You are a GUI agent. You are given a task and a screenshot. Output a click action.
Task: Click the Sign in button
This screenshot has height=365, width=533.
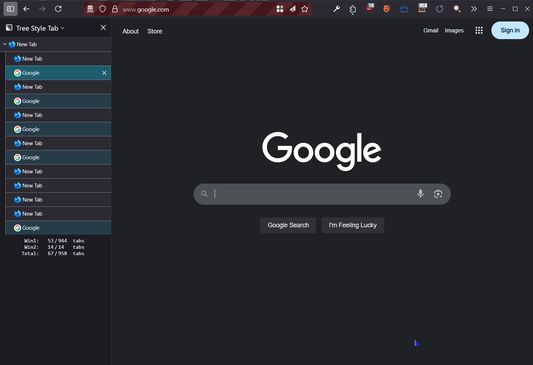(510, 30)
